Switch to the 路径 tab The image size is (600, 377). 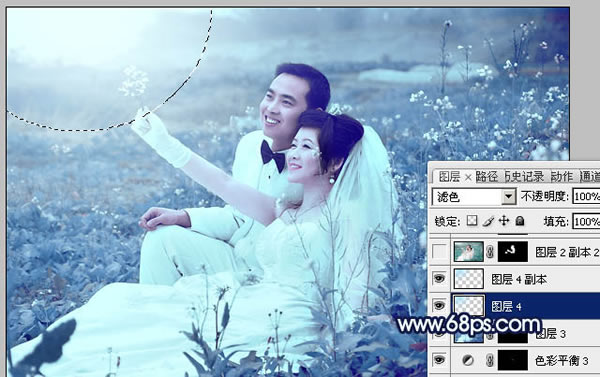point(486,176)
